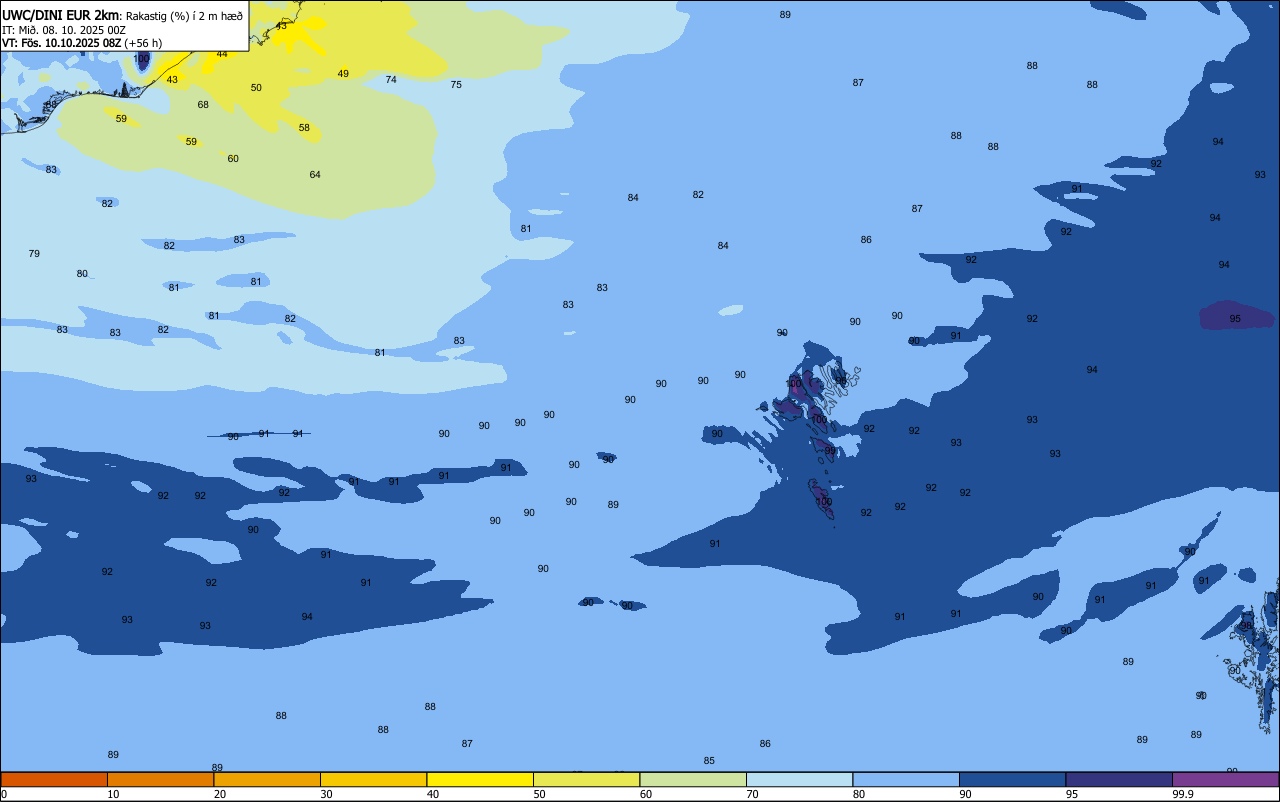Click the map value '74'
The width and height of the screenshot is (1280, 802).
click(391, 80)
